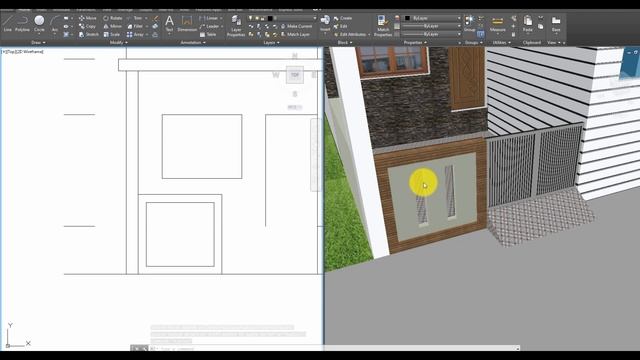Open the linetype ByLayer dropdown
This screenshot has width=640, height=360.
pyautogui.click(x=432, y=34)
